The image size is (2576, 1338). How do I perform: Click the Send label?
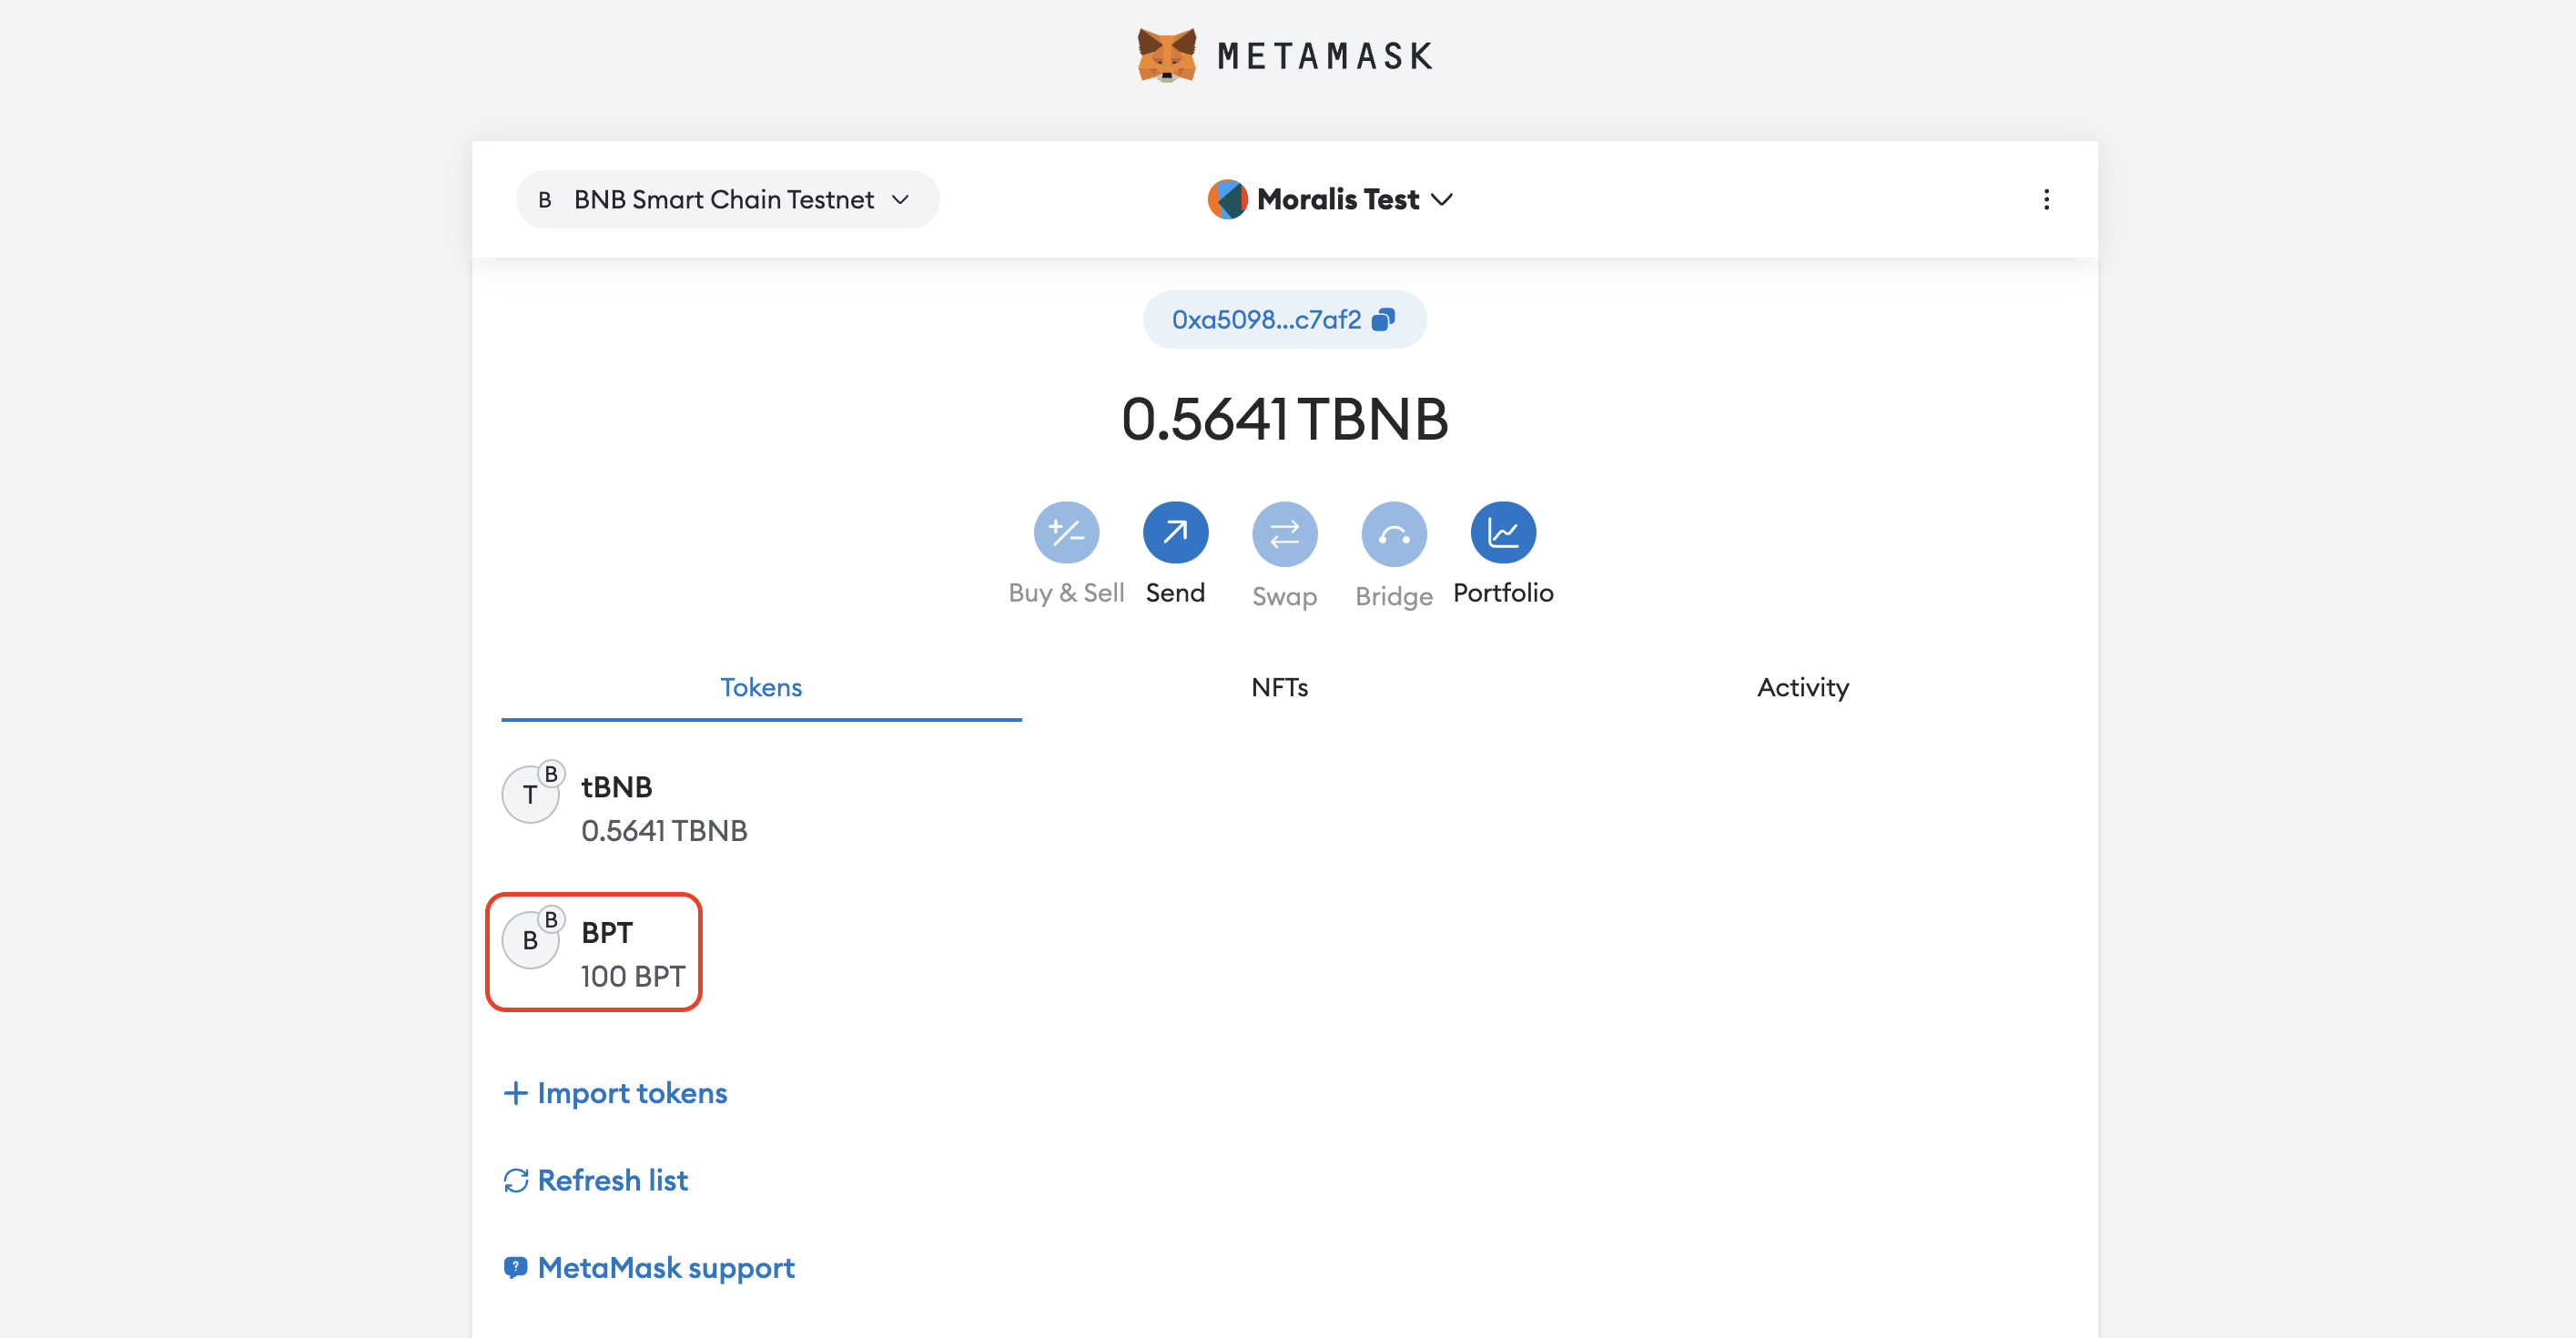click(x=1175, y=592)
